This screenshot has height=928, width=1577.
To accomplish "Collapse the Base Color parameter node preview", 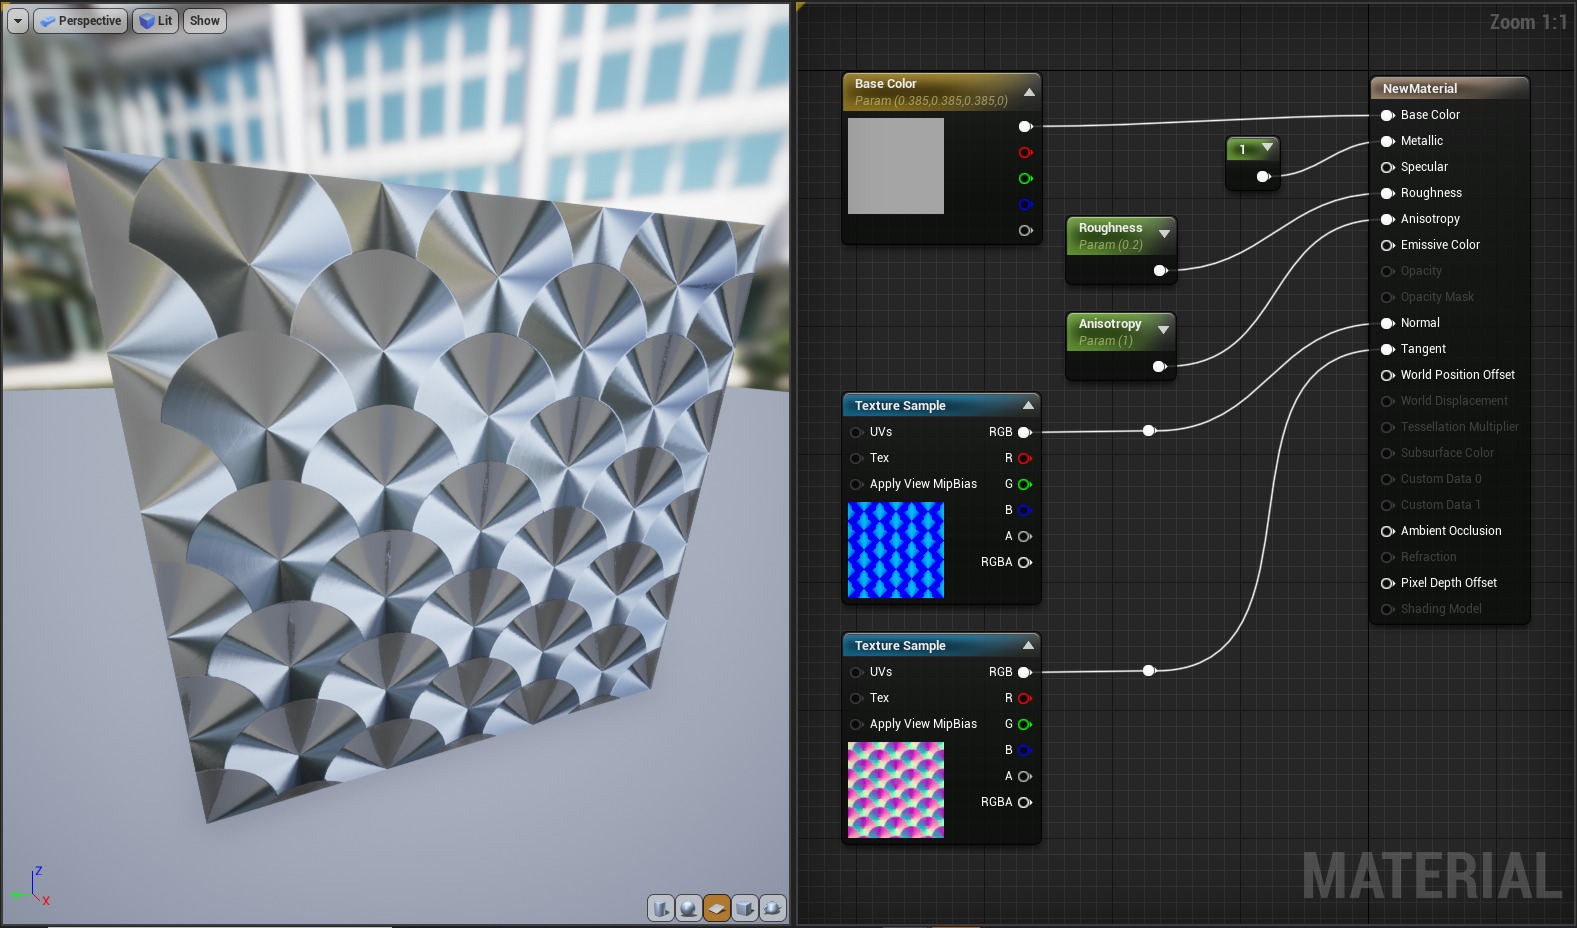I will (x=1029, y=92).
